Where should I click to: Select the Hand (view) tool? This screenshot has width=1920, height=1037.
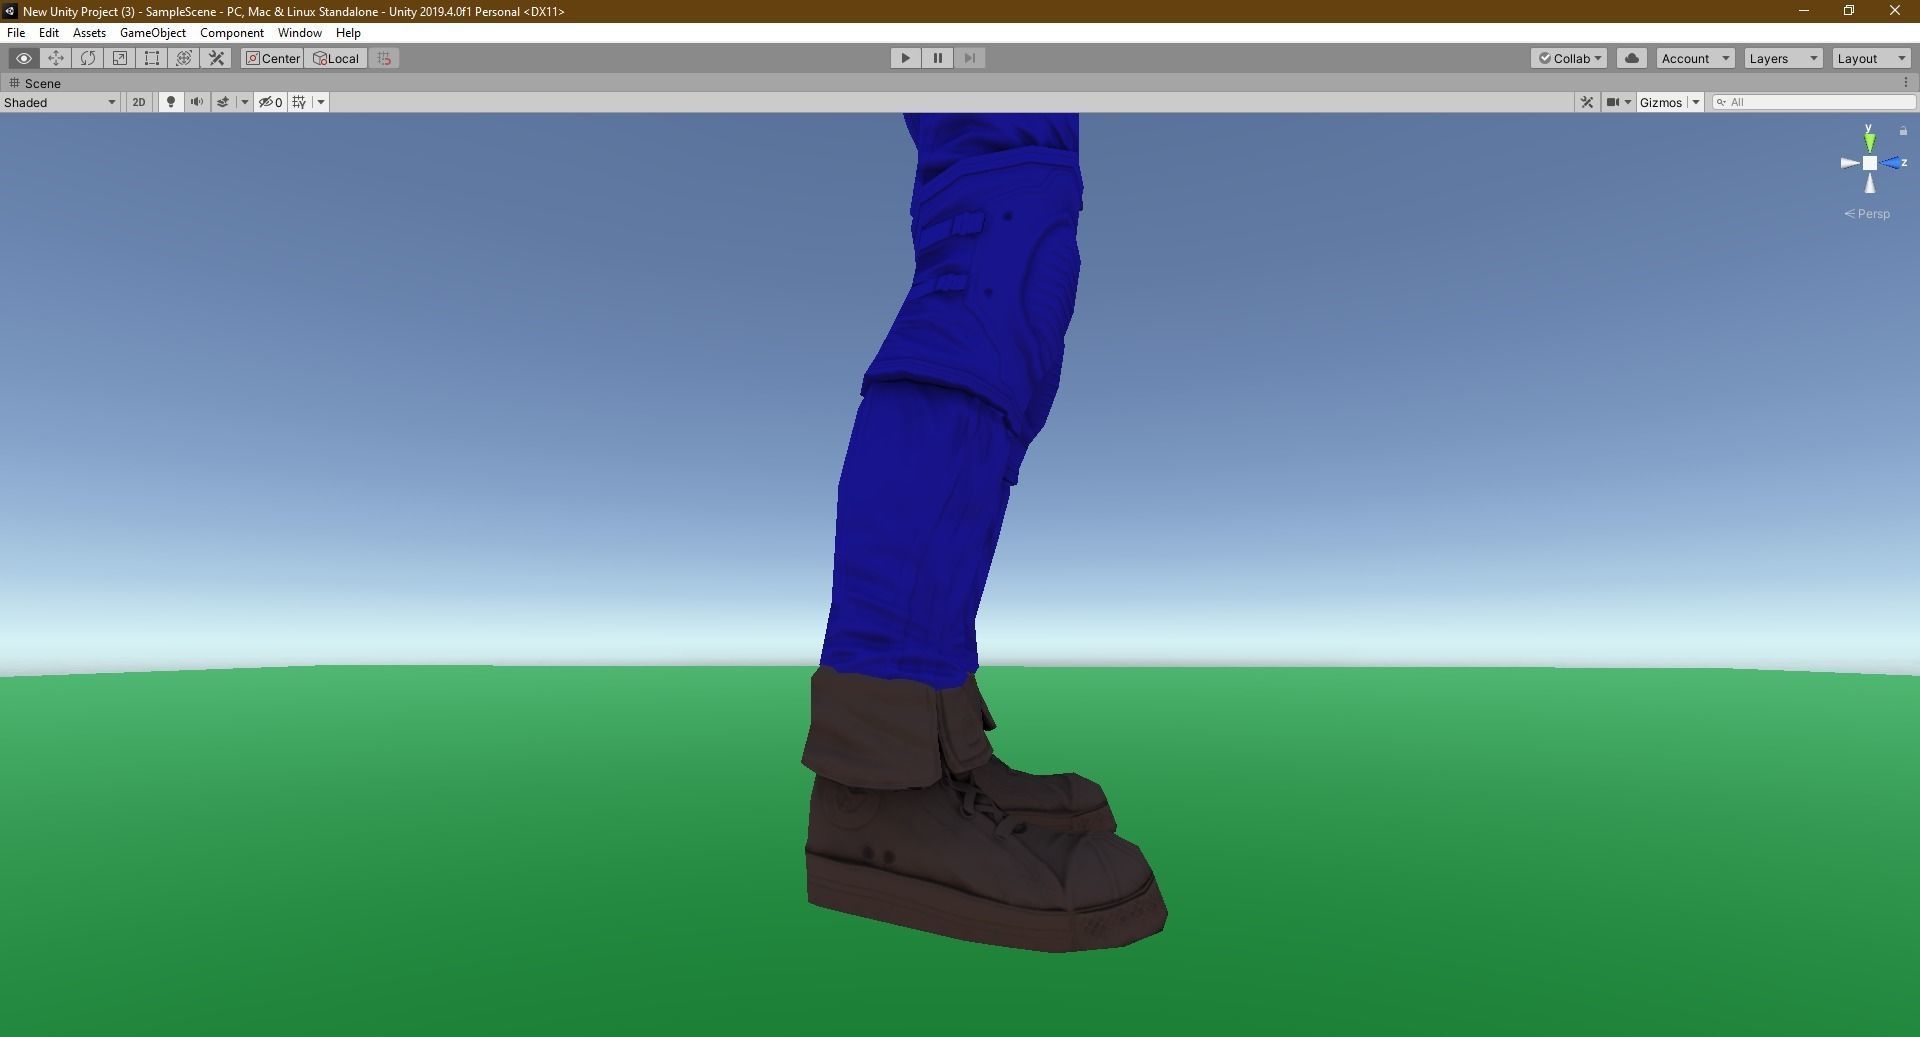(x=24, y=58)
